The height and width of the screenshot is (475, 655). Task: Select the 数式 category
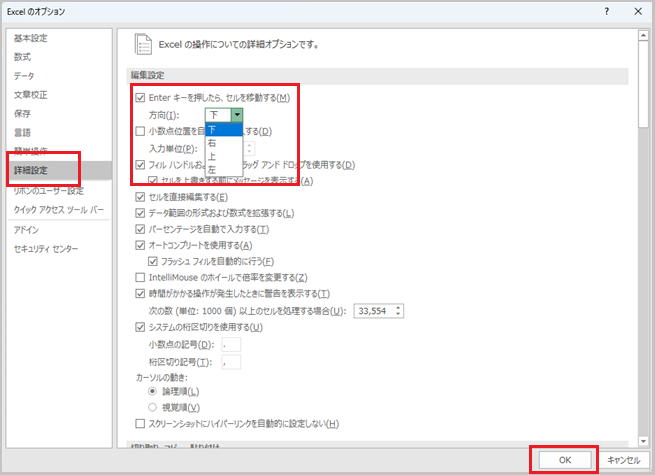(22, 57)
